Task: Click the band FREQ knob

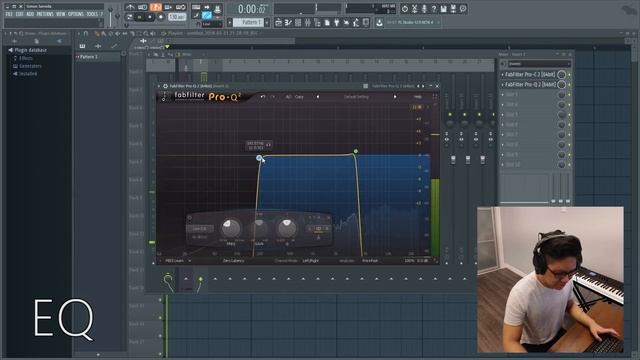Action: pyautogui.click(x=231, y=228)
